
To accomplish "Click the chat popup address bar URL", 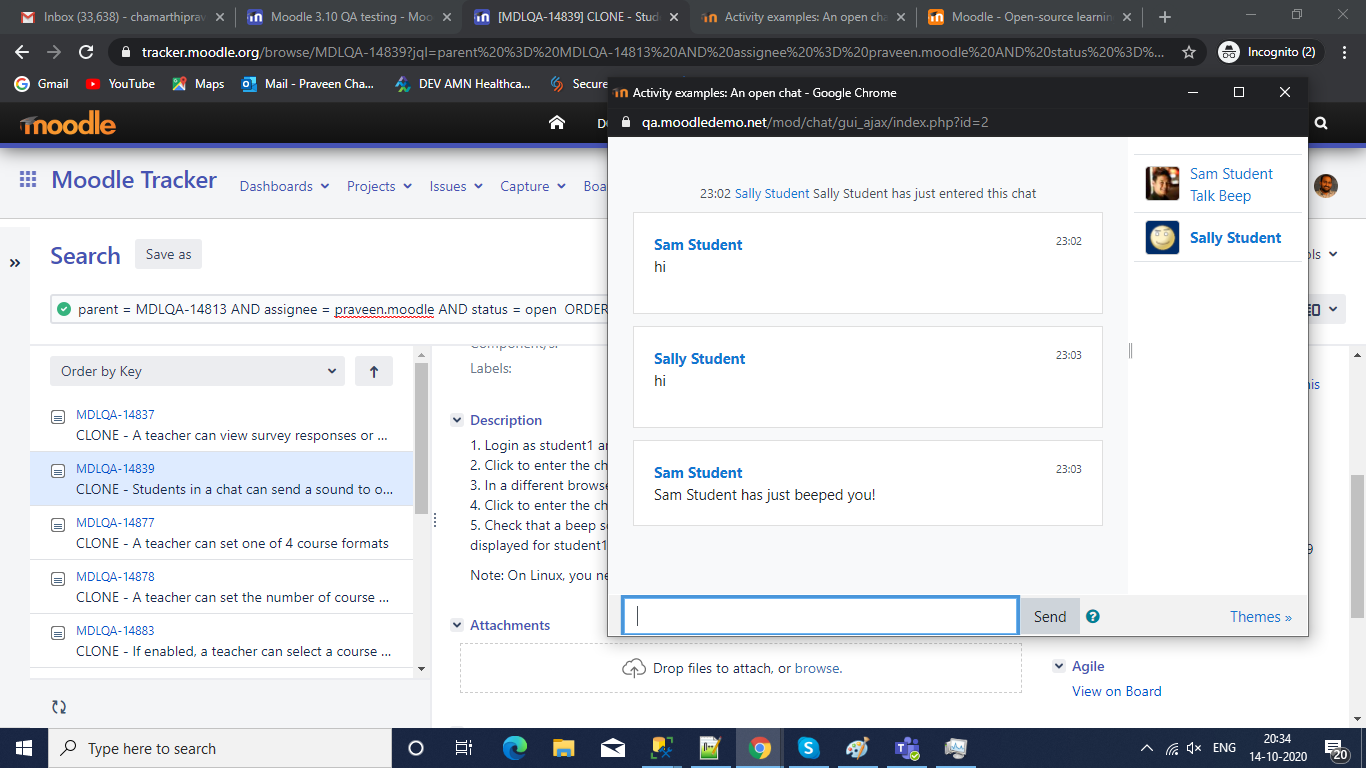I will pos(815,122).
